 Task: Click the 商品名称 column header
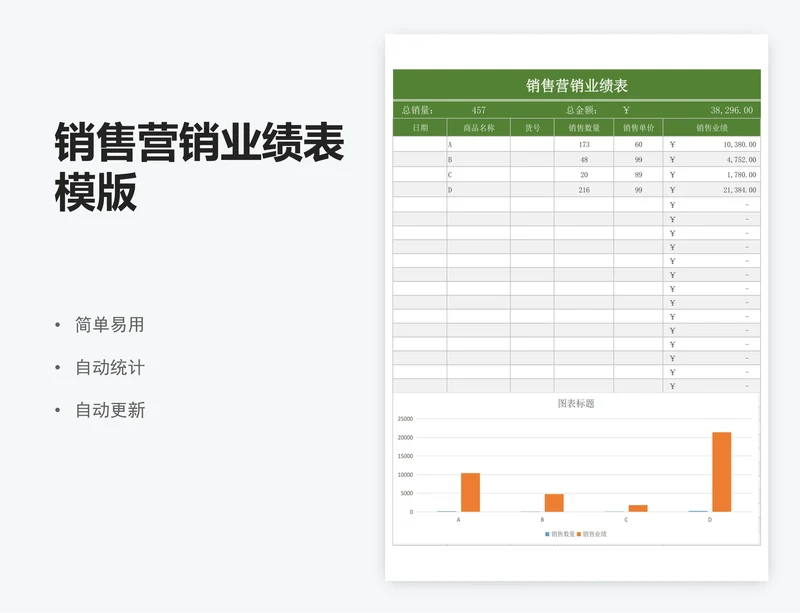coord(479,128)
